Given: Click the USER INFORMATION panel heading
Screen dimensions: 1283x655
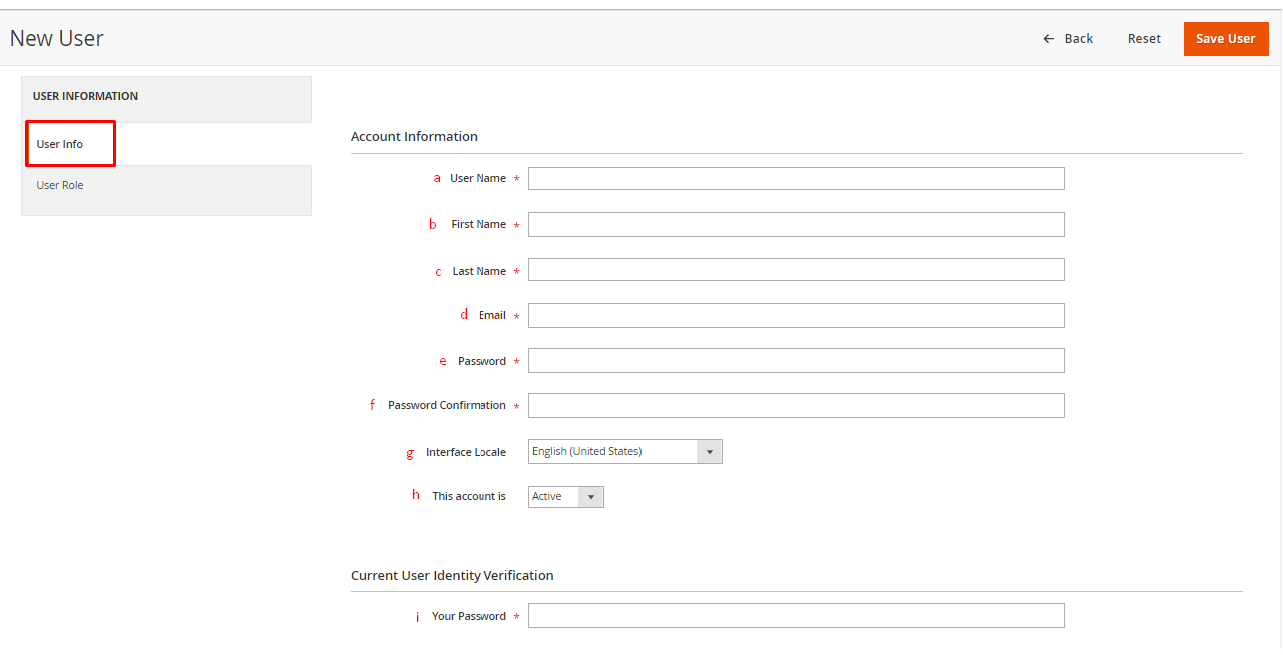Looking at the screenshot, I should pos(85,96).
